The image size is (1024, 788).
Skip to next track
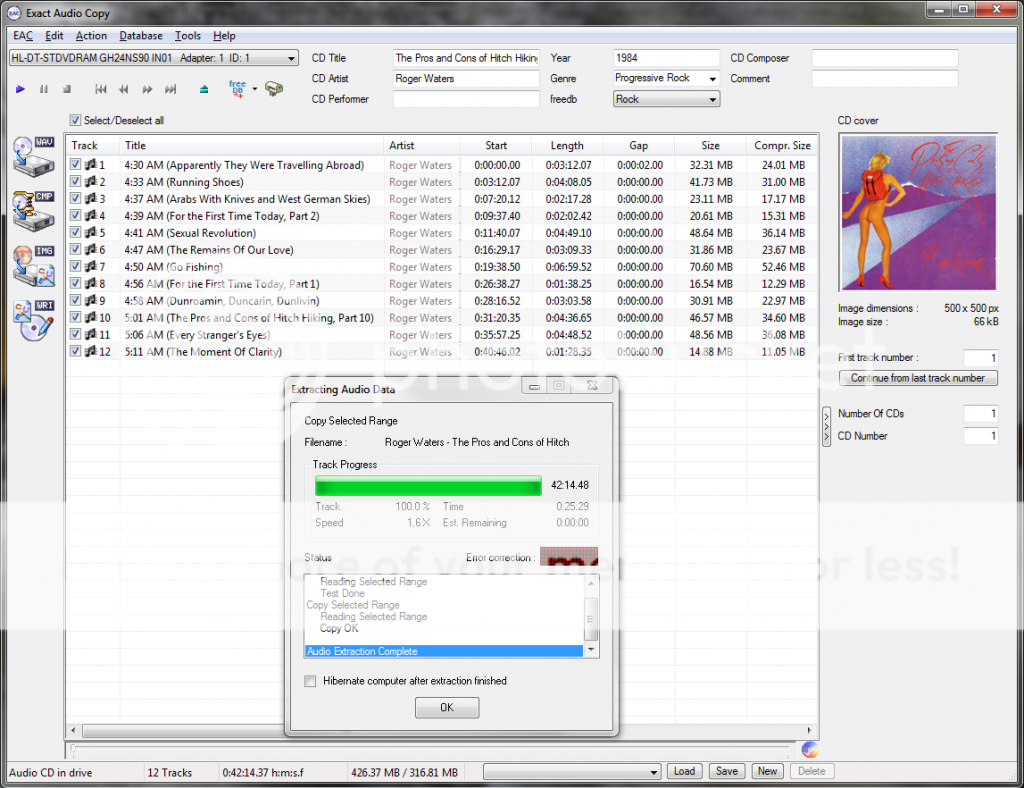click(x=170, y=89)
